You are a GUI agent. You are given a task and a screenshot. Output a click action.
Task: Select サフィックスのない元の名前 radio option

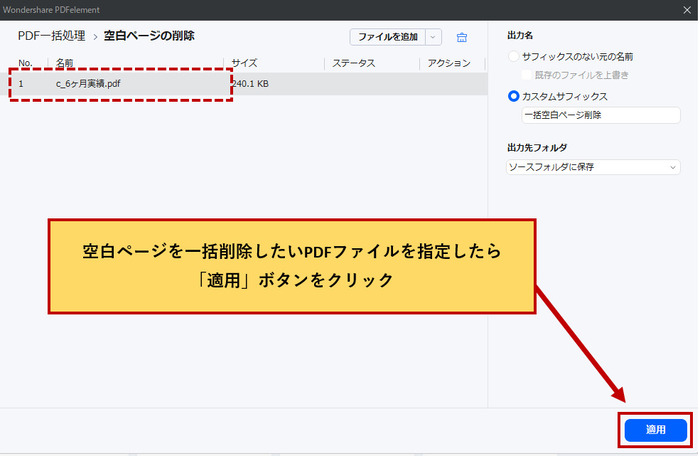tap(513, 57)
